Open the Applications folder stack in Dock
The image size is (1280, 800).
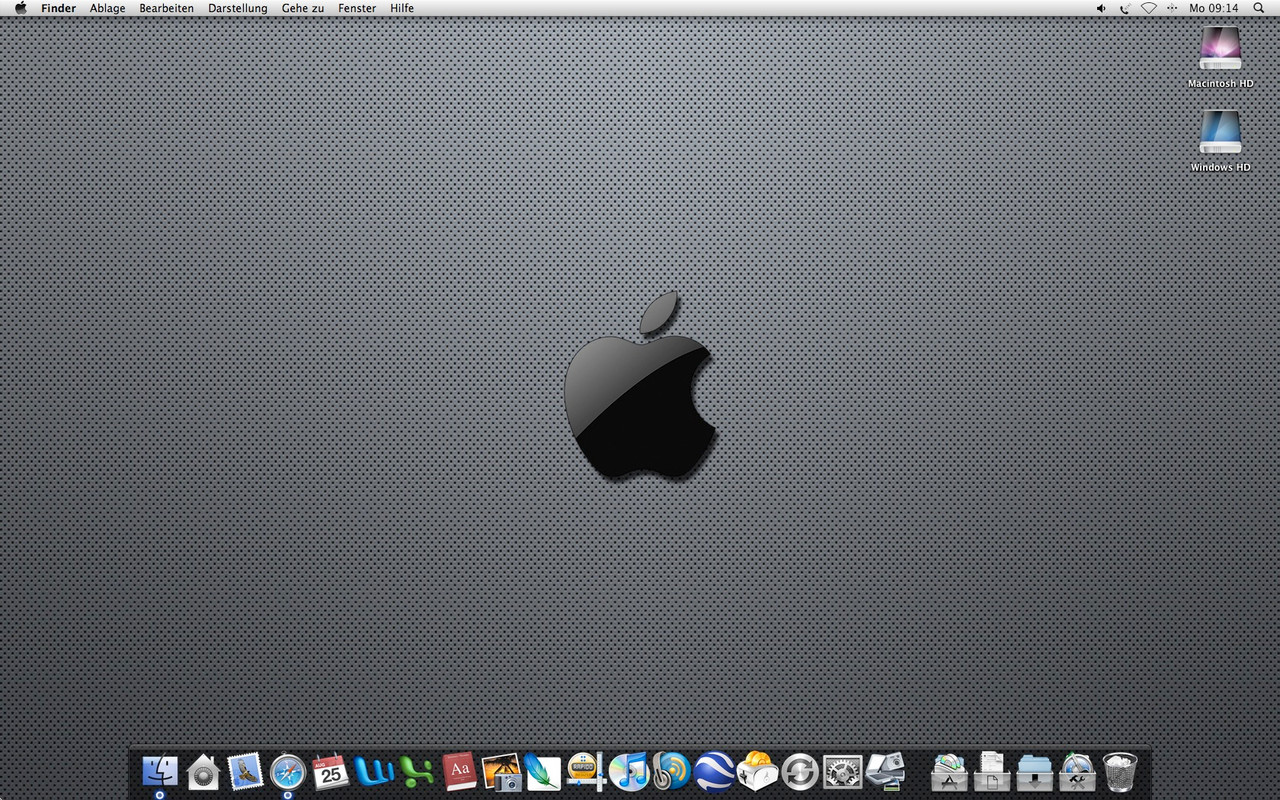tap(949, 771)
